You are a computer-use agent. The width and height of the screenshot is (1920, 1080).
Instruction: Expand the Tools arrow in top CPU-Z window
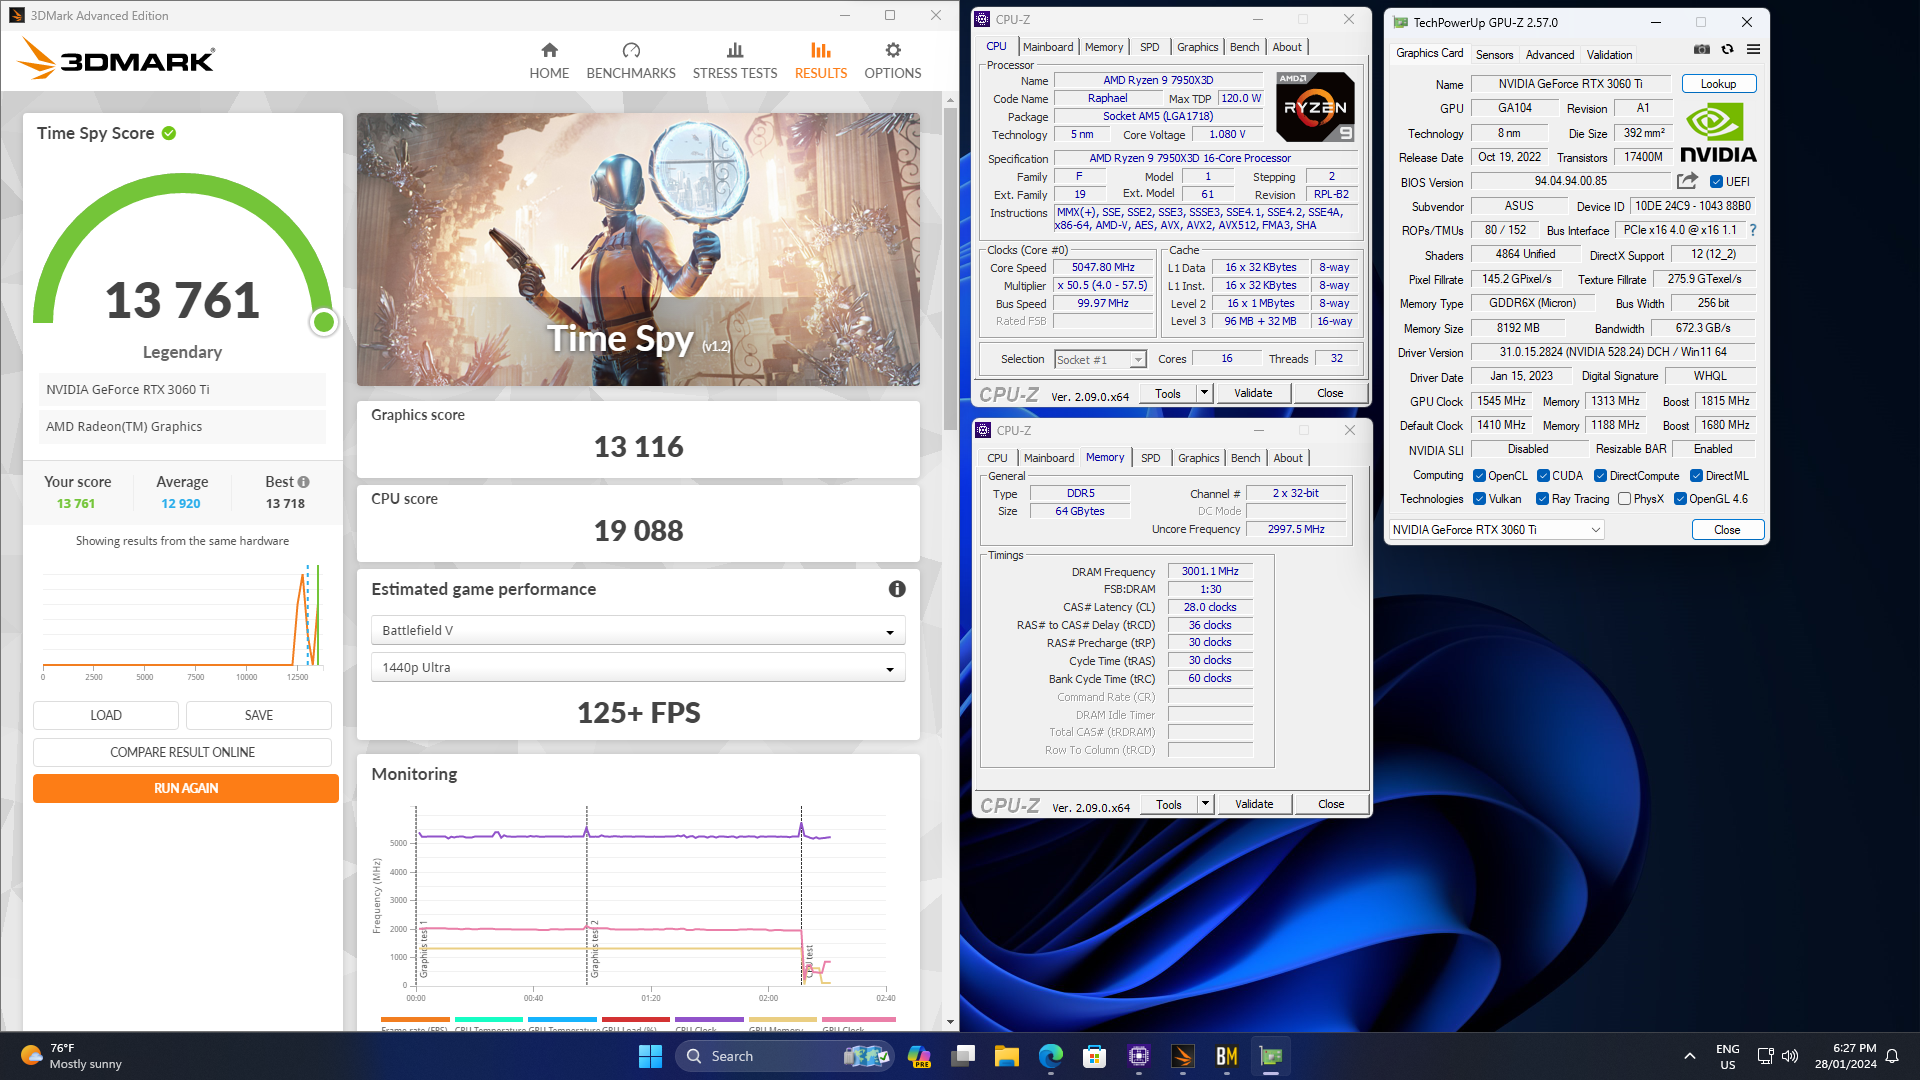1204,393
